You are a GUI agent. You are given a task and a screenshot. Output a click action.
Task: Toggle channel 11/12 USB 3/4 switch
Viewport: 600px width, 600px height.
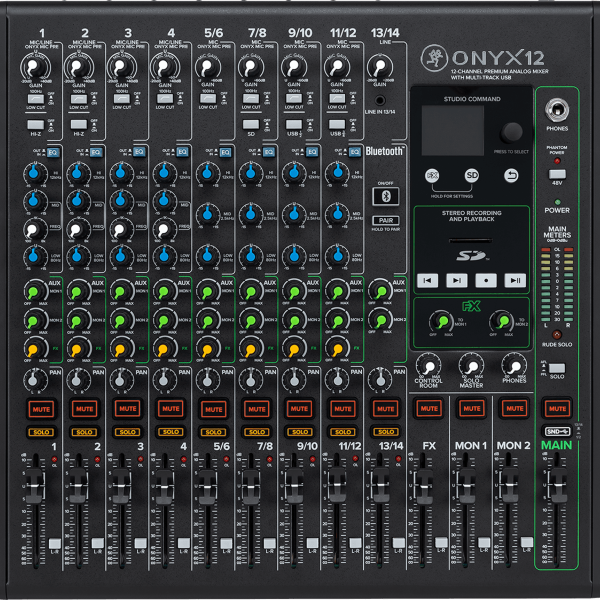click(x=337, y=124)
